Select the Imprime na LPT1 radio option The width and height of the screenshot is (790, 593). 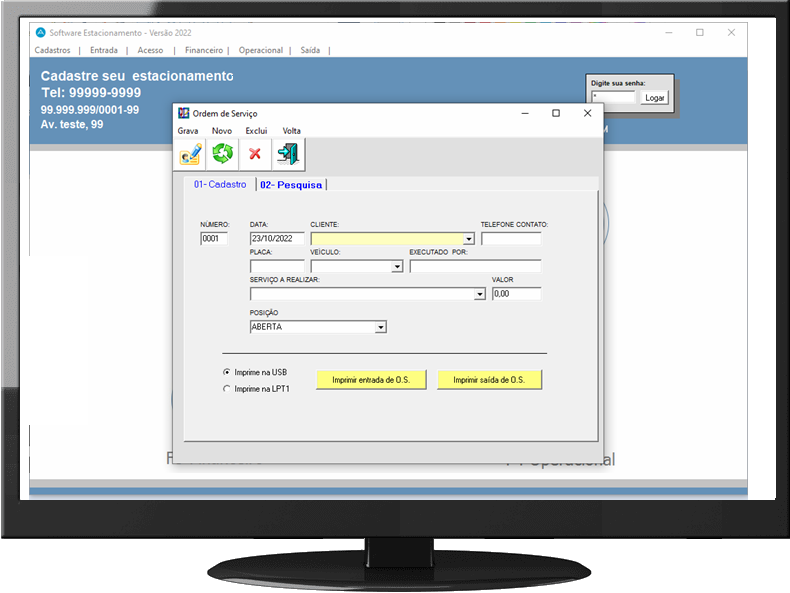[227, 389]
